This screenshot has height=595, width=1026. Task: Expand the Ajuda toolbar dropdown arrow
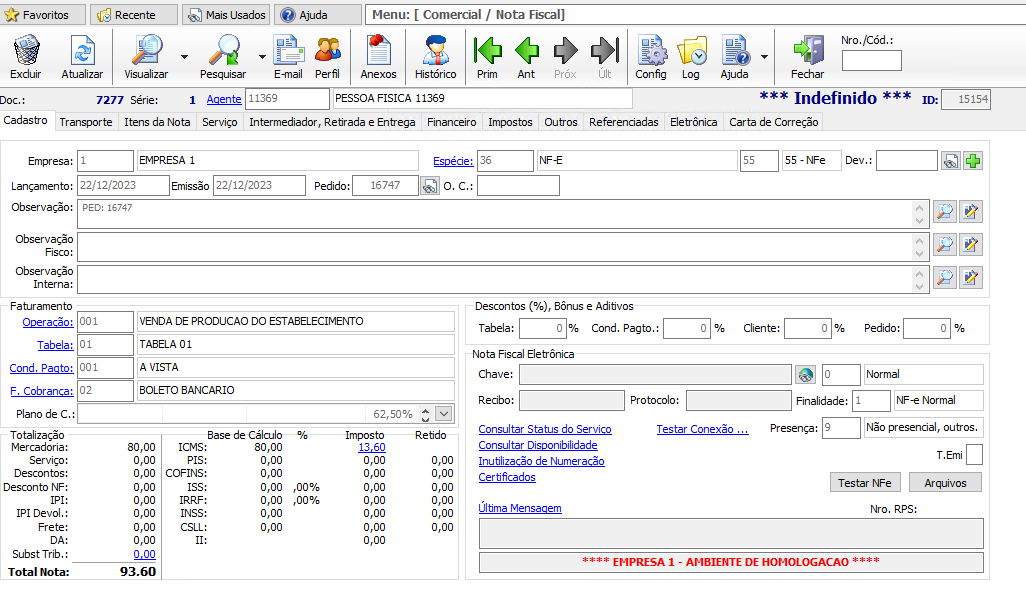[x=764, y=57]
